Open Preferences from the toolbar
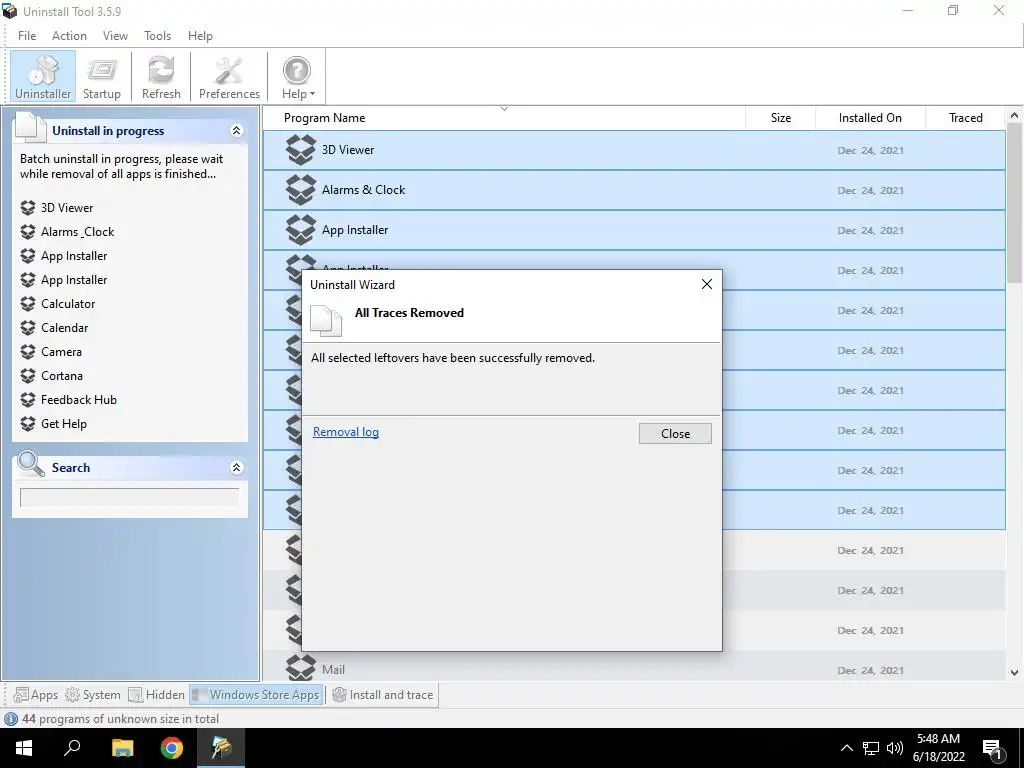Viewport: 1024px width, 768px height. pos(229,76)
